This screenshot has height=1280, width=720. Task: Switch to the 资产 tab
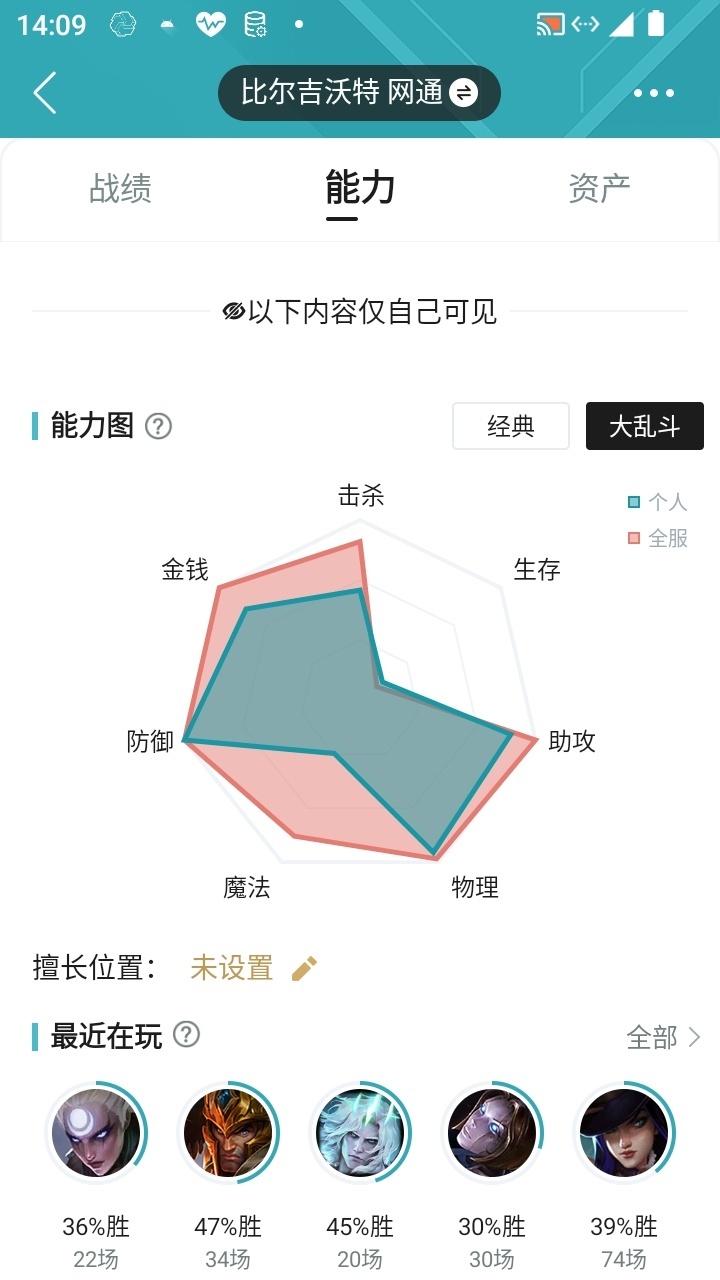click(x=599, y=188)
